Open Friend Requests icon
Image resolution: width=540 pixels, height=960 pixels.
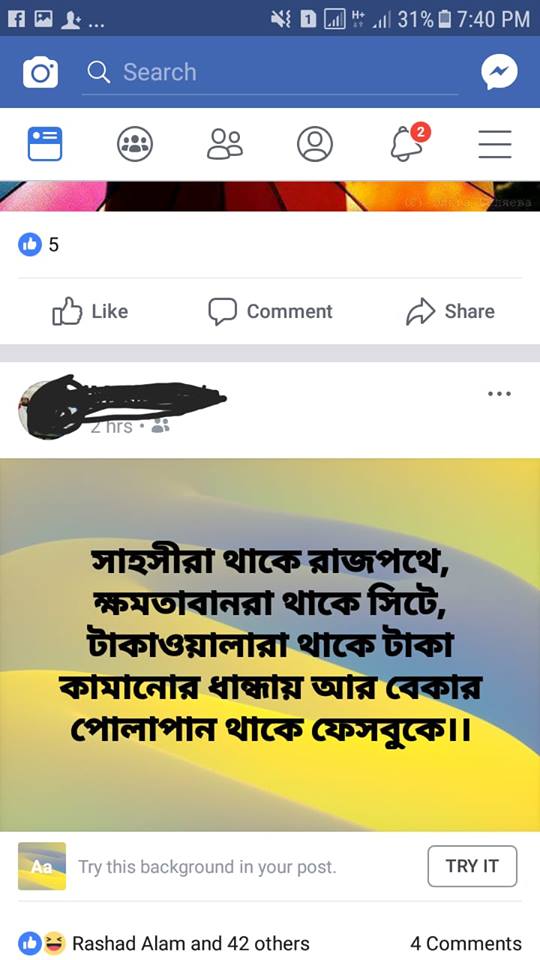(225, 144)
